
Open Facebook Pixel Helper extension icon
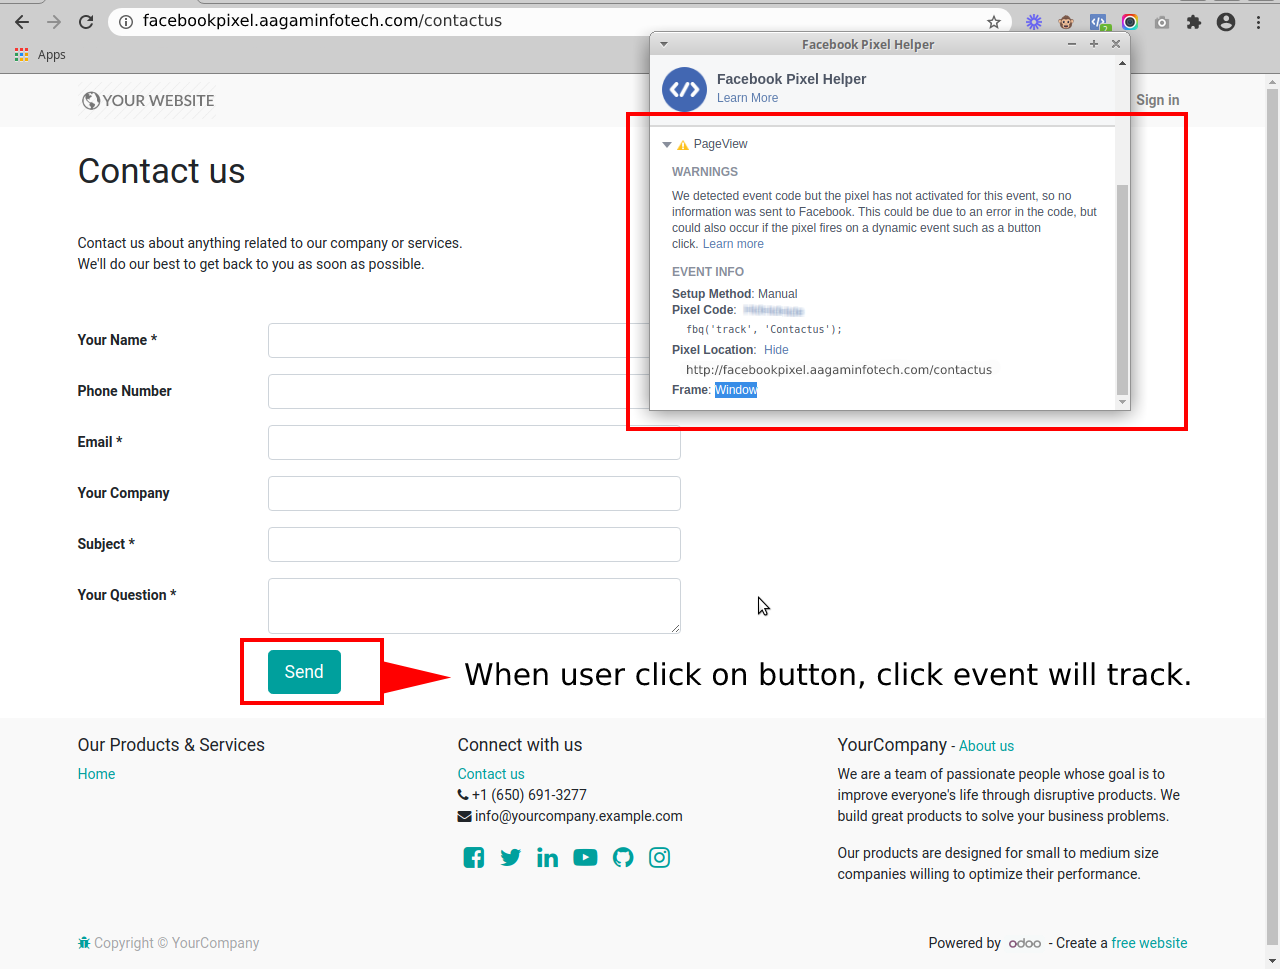[x=1098, y=22]
